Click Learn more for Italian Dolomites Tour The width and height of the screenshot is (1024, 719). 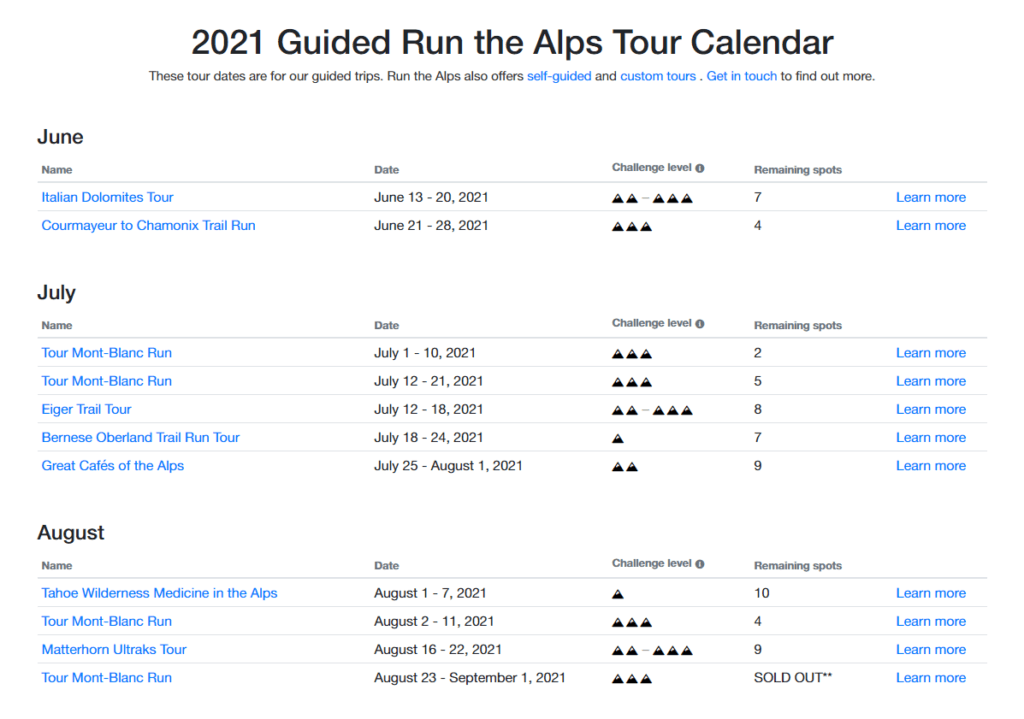pos(930,197)
